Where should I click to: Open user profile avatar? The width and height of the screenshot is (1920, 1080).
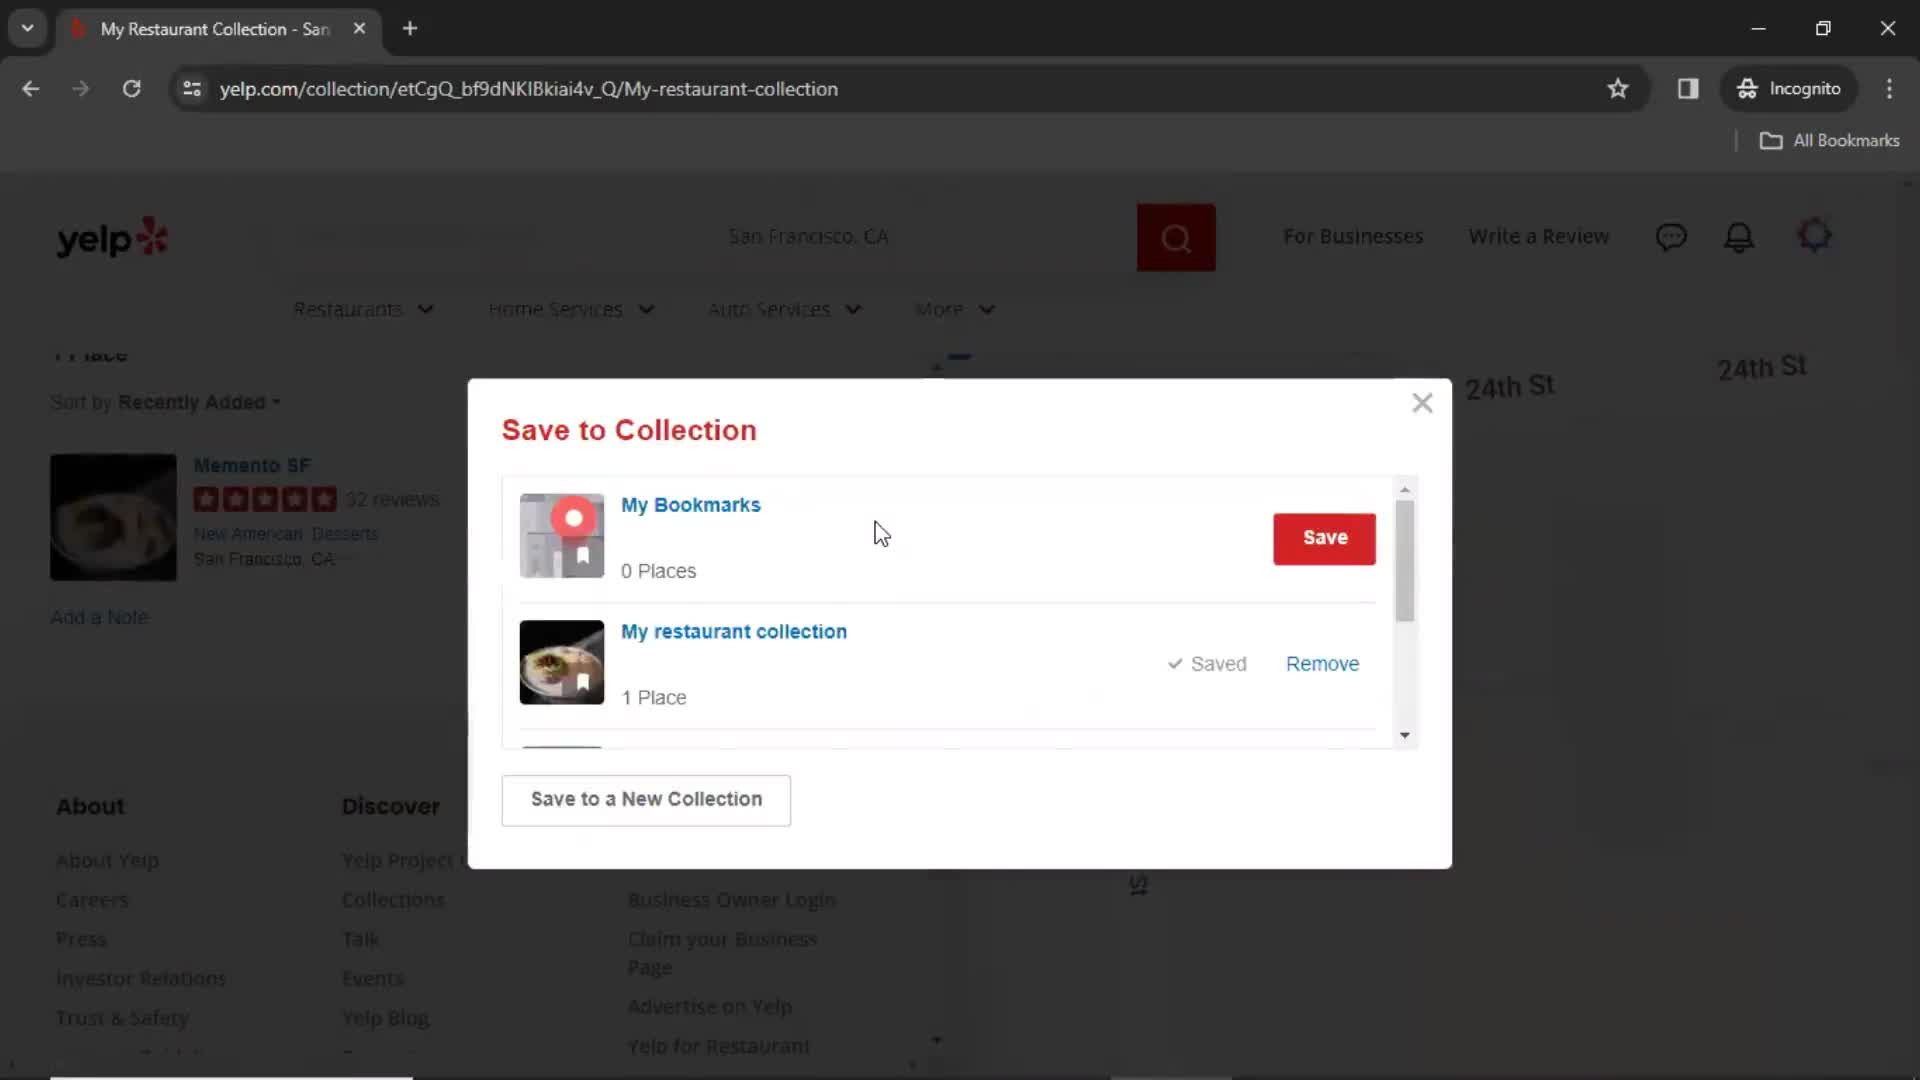(1814, 236)
